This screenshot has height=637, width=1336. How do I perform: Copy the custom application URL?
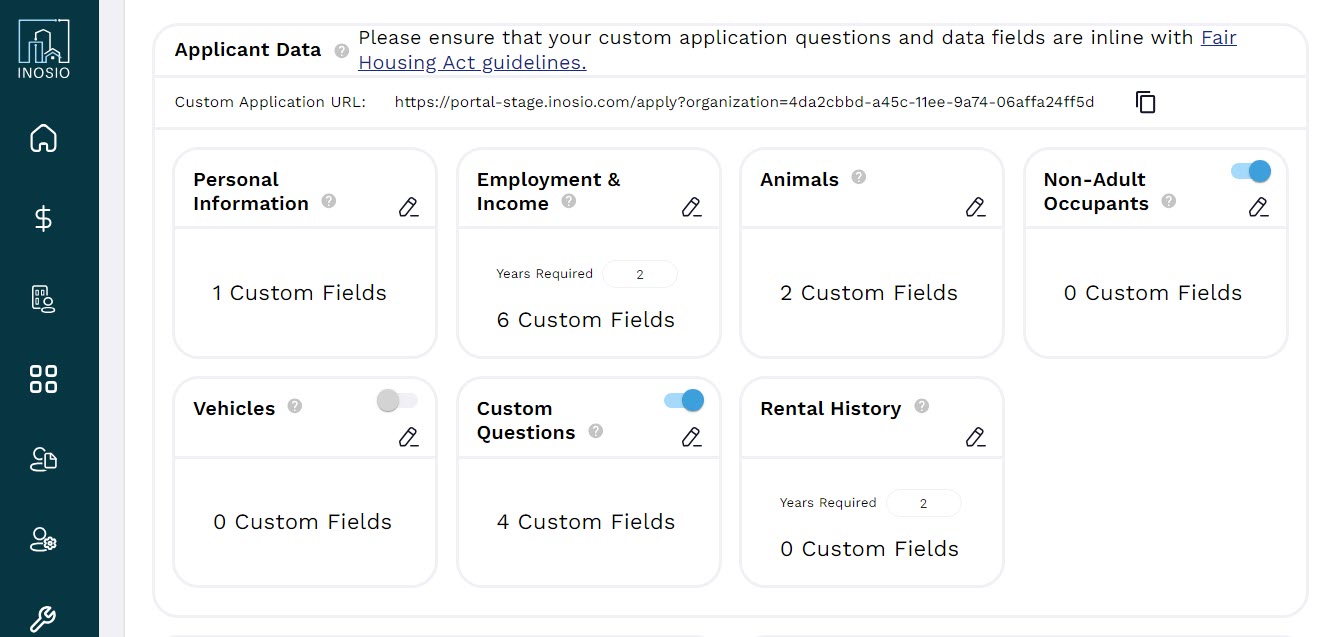pos(1146,102)
